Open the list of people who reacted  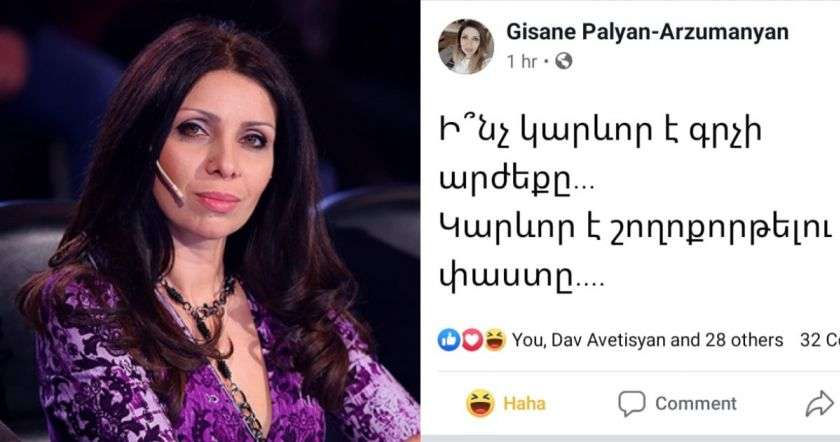point(647,340)
